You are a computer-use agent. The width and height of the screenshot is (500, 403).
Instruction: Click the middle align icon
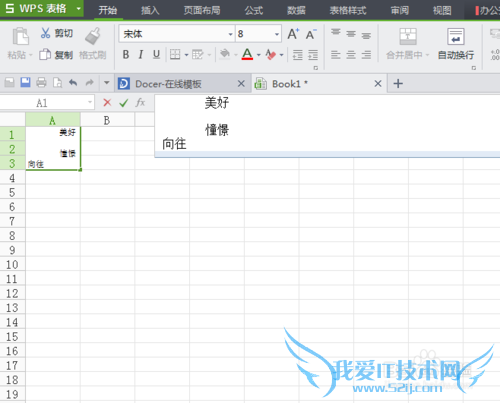pyautogui.click(x=351, y=34)
